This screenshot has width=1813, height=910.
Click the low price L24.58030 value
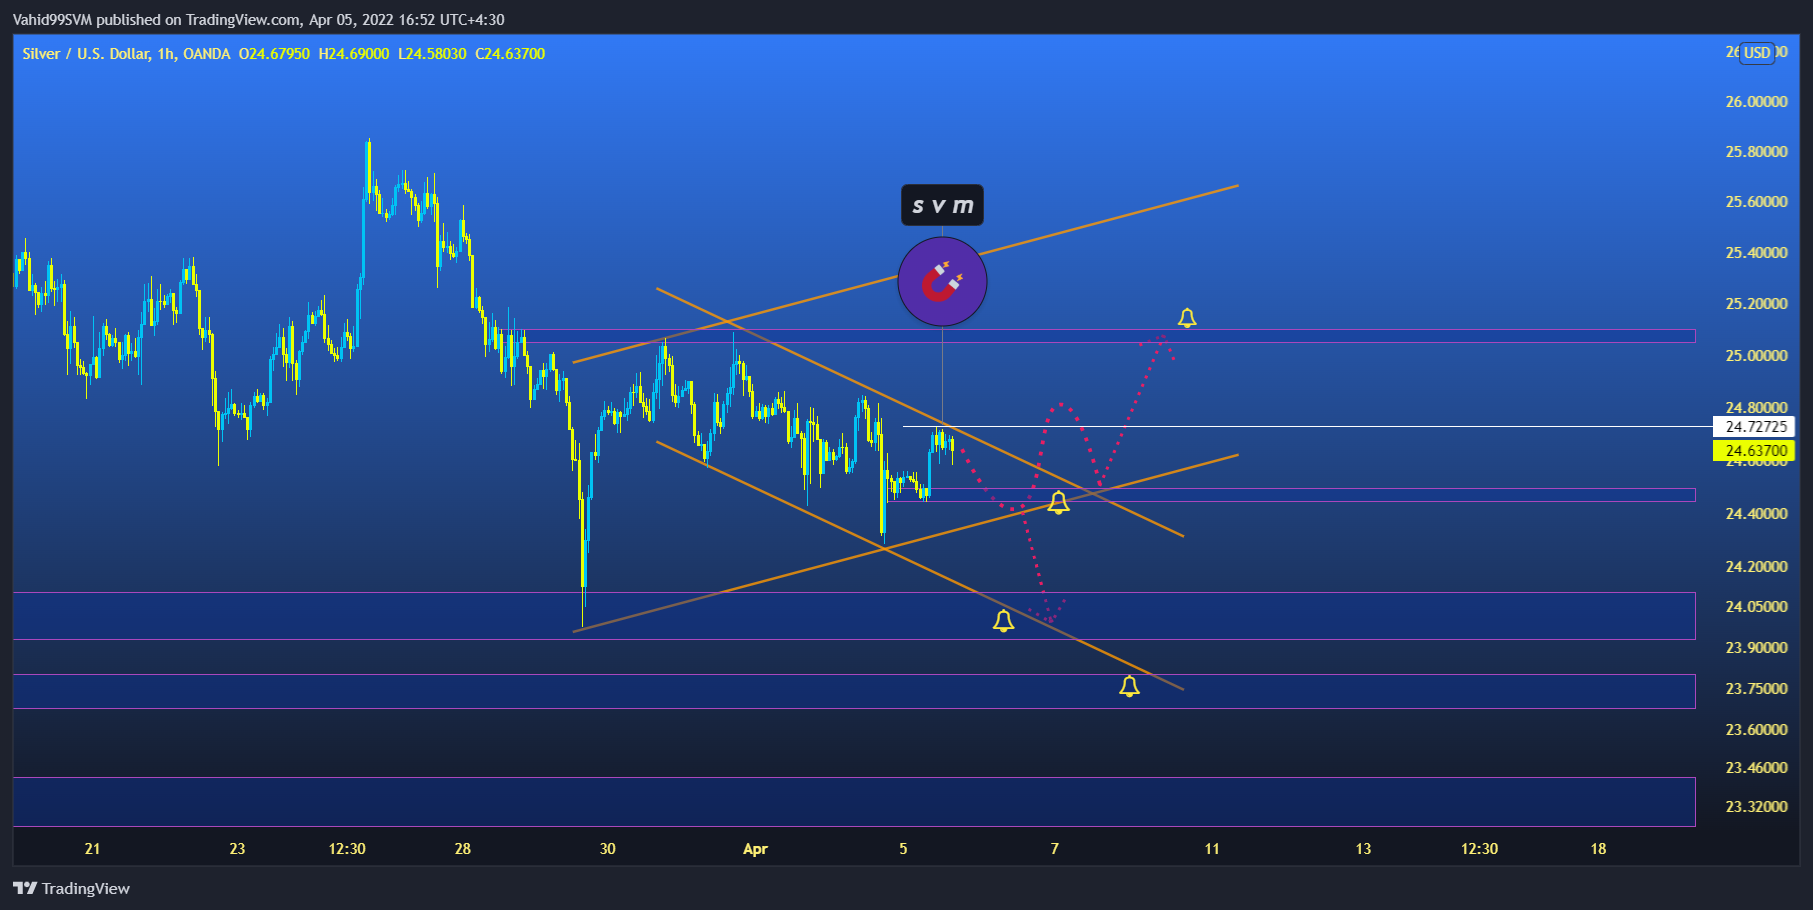(432, 54)
